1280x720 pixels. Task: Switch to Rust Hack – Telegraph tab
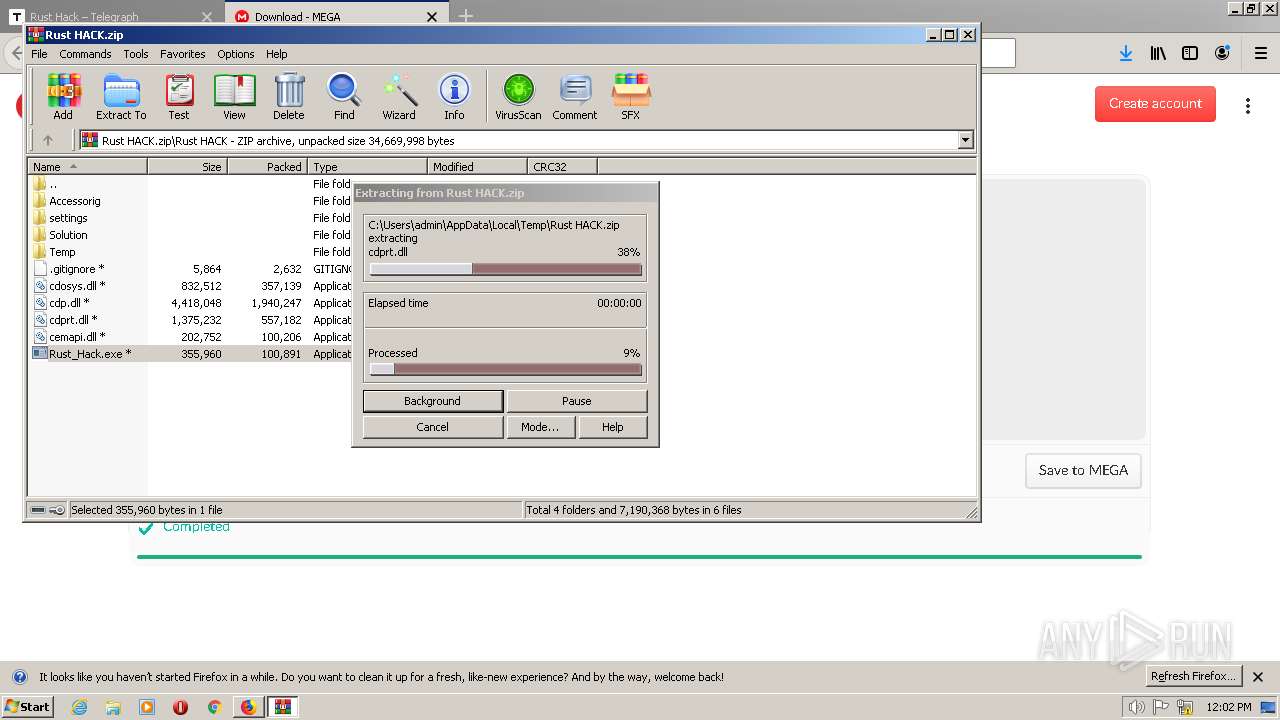pos(111,17)
